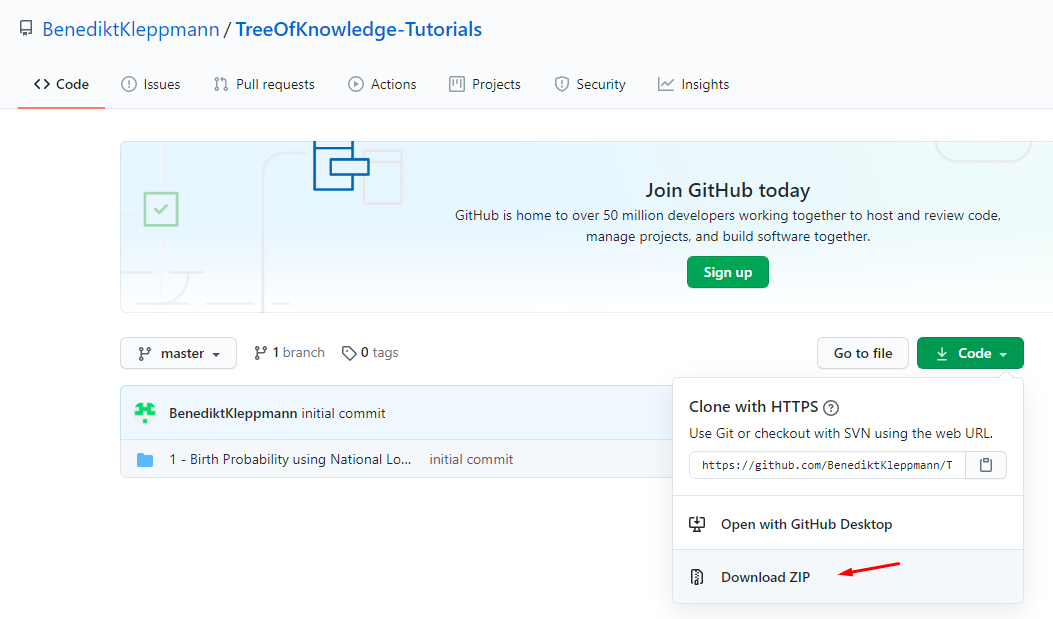Screen dimensions: 1053x619
Task: Click the folder icon for Birth Probability directory
Action: point(145,460)
